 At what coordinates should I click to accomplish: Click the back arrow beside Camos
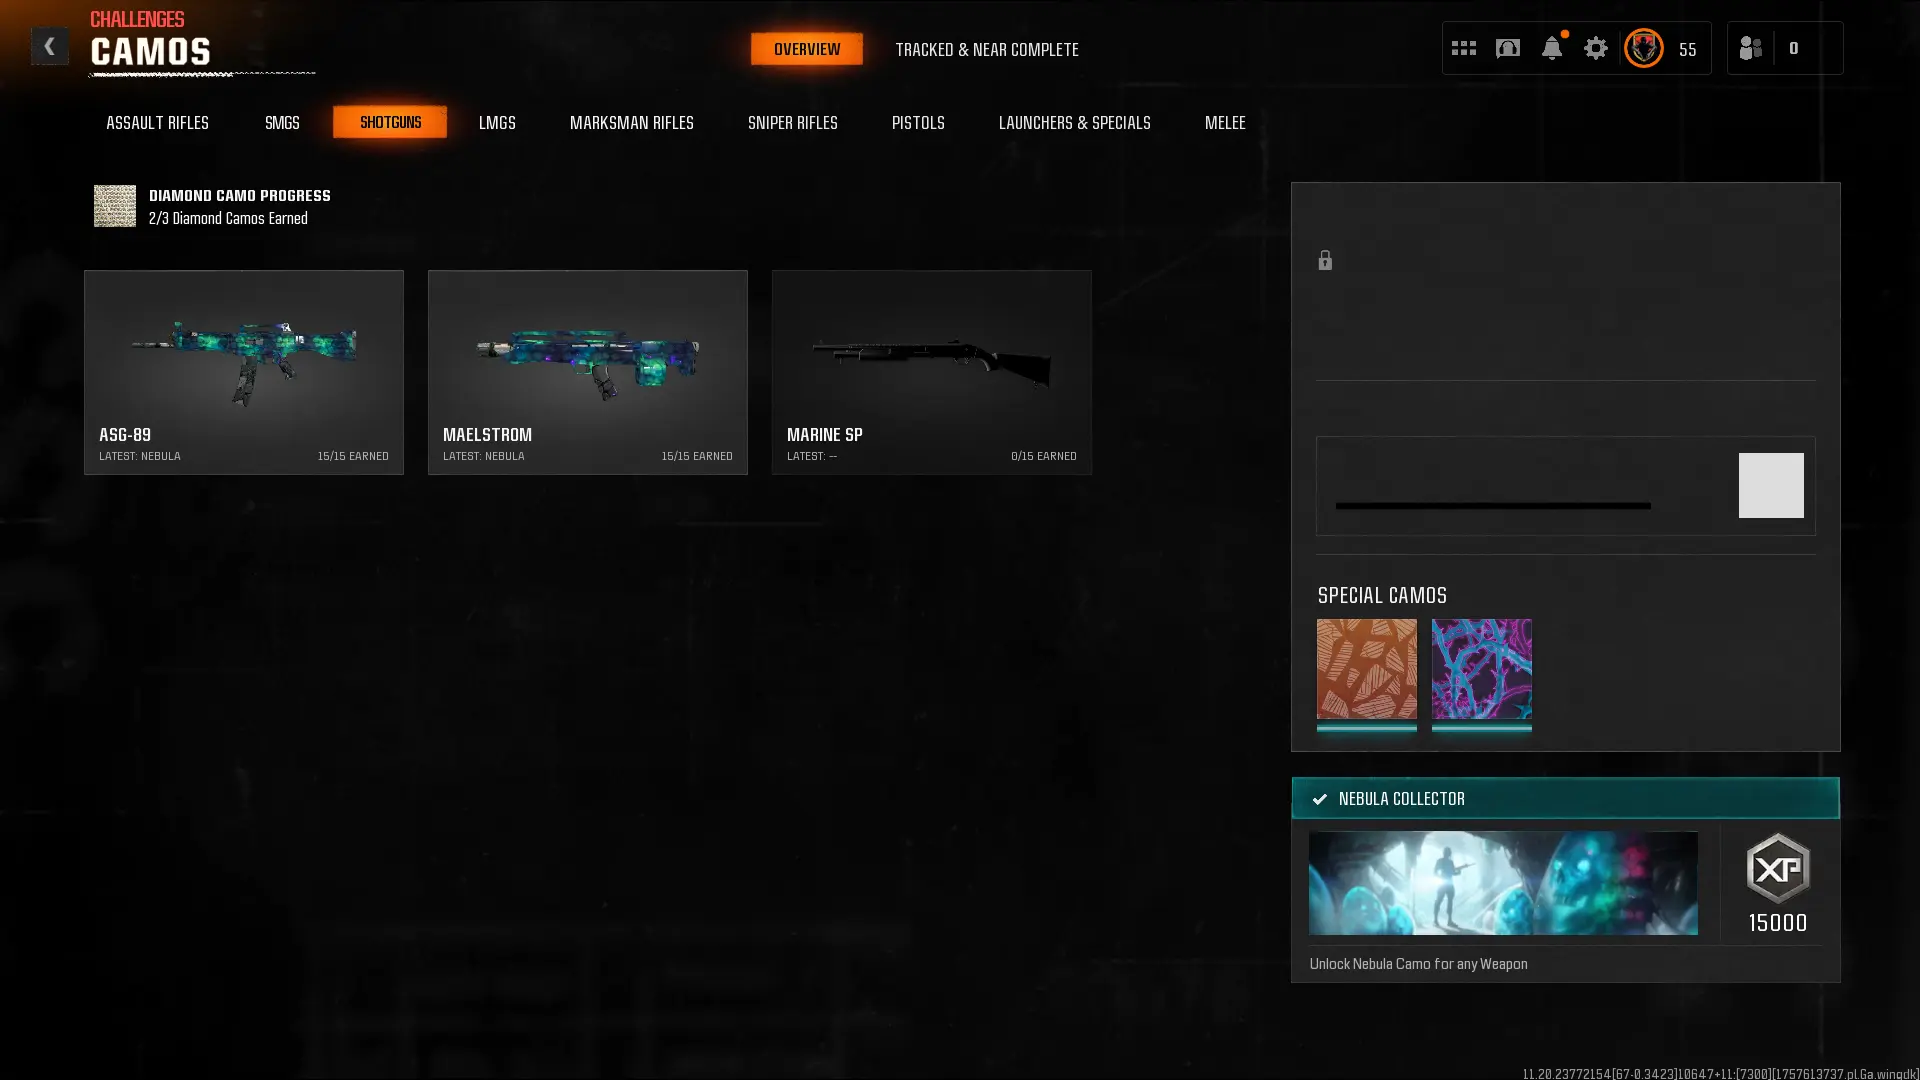pos(49,46)
